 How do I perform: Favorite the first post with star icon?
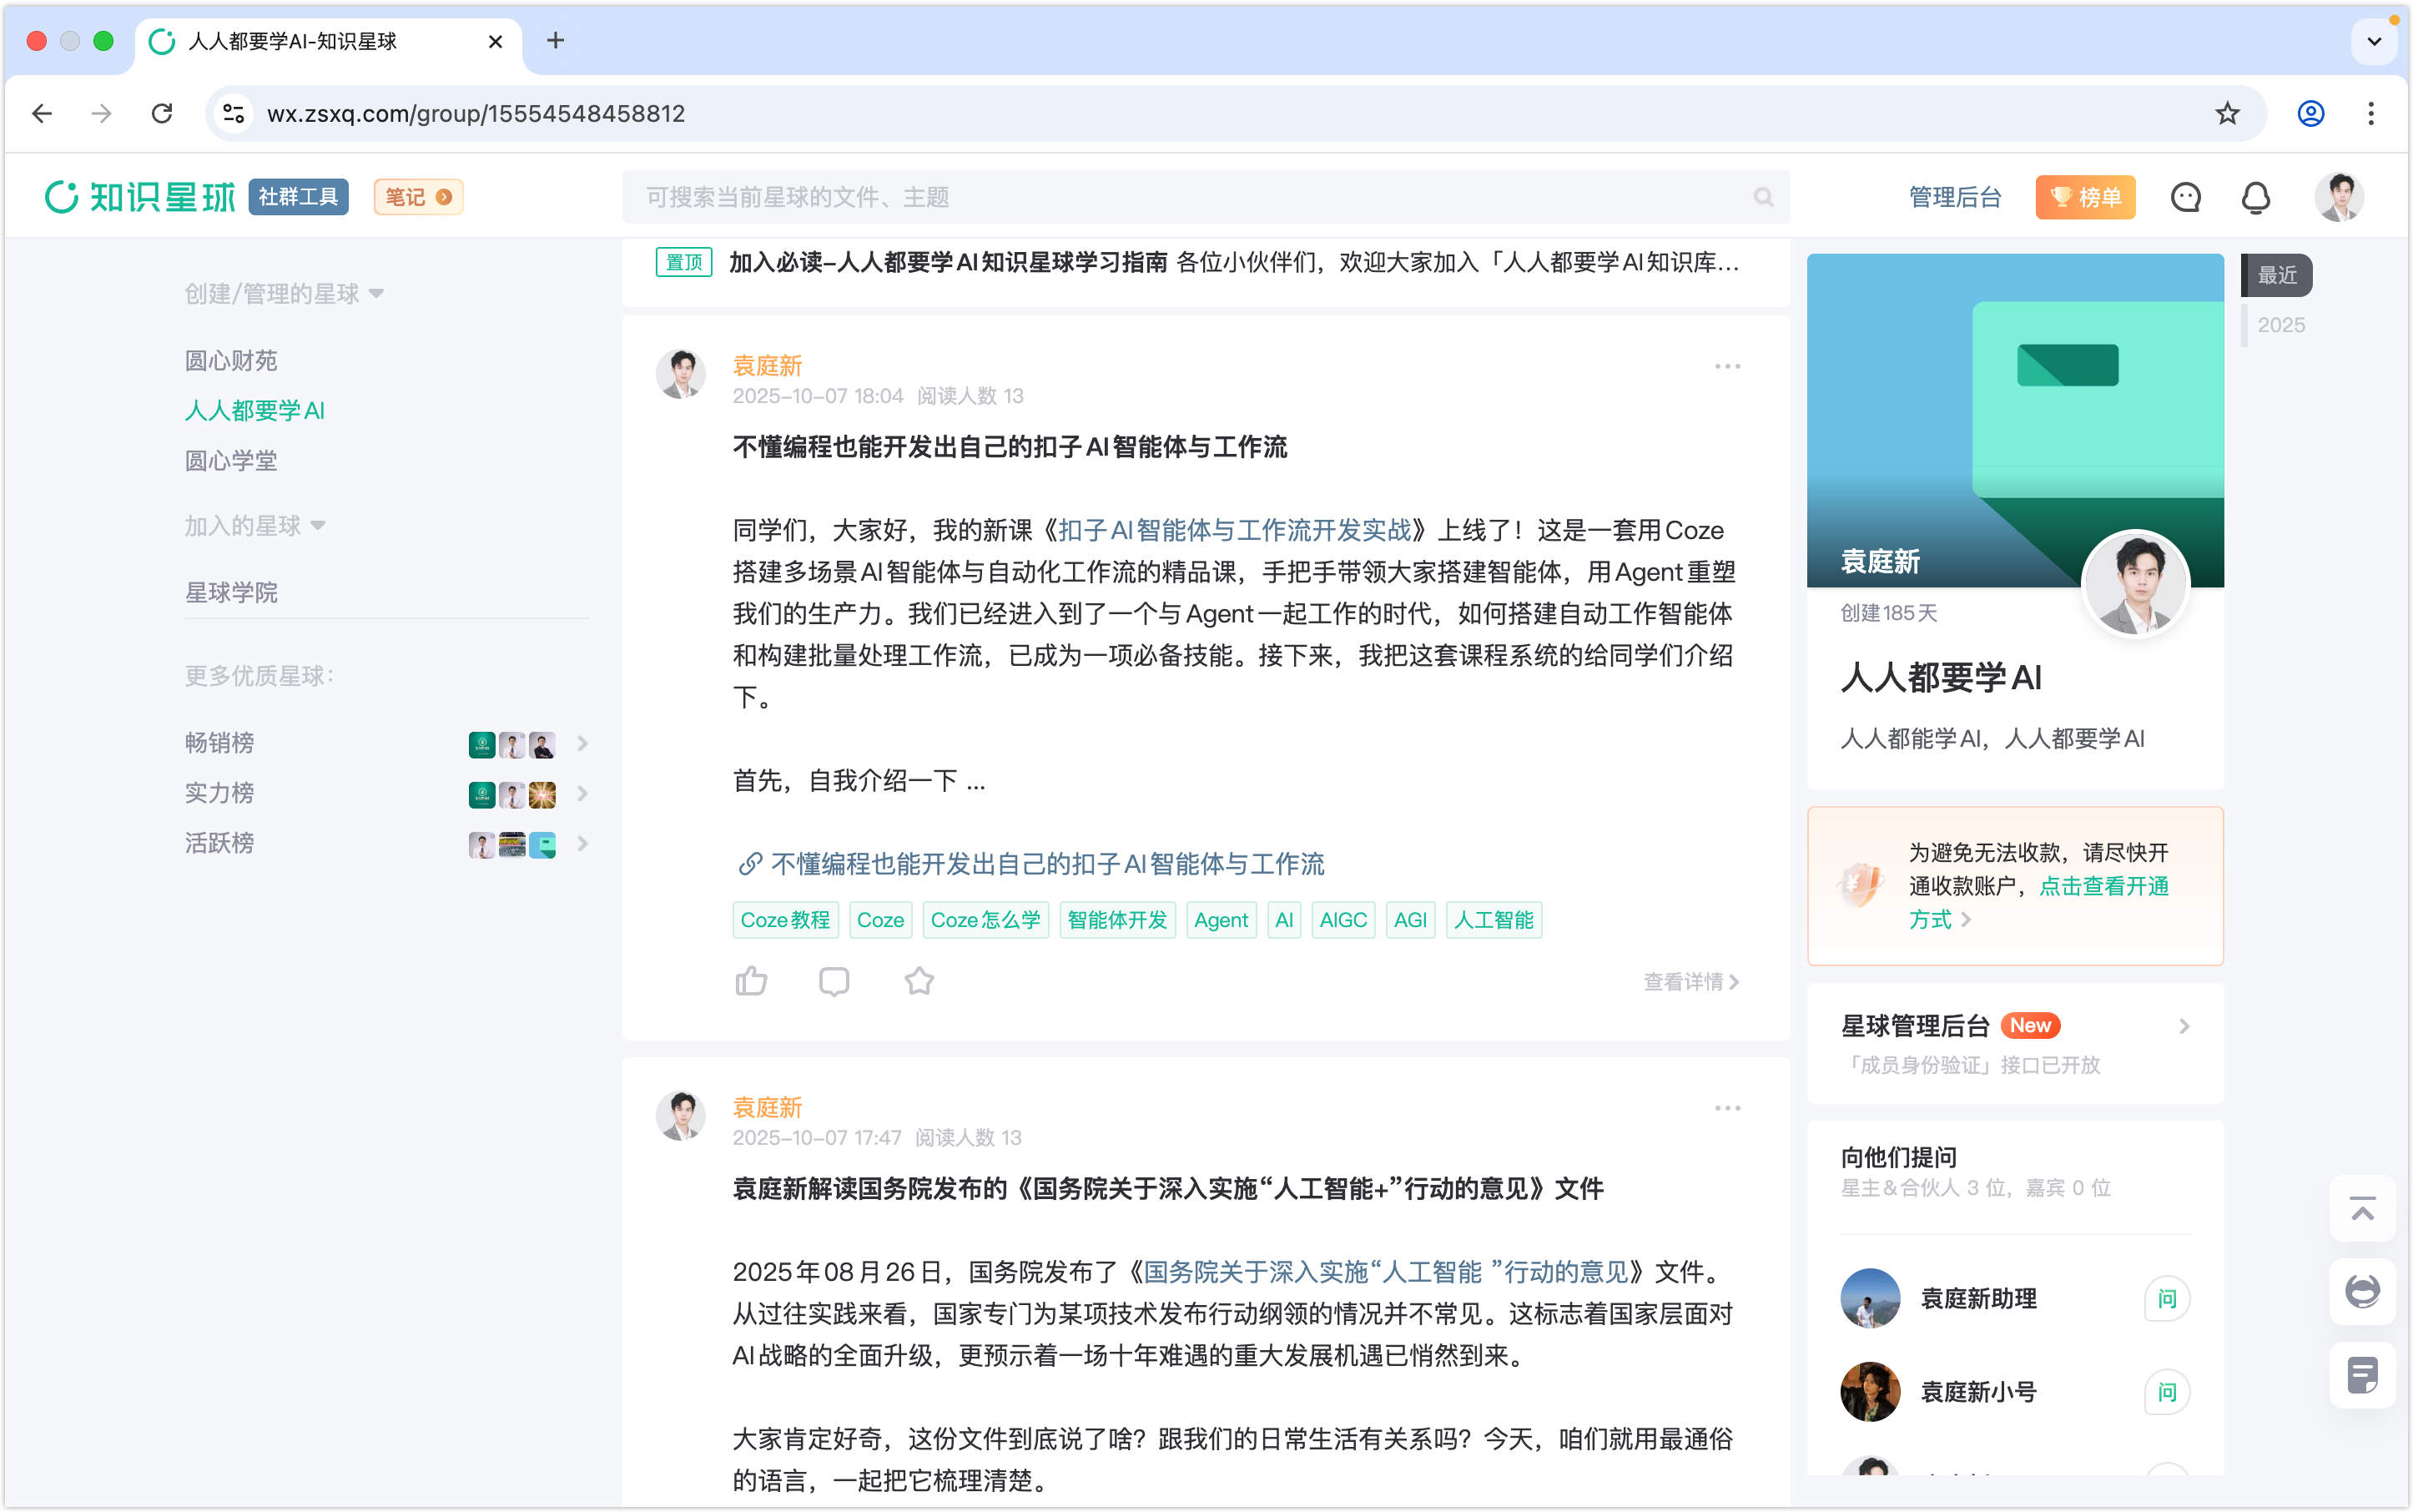click(919, 981)
